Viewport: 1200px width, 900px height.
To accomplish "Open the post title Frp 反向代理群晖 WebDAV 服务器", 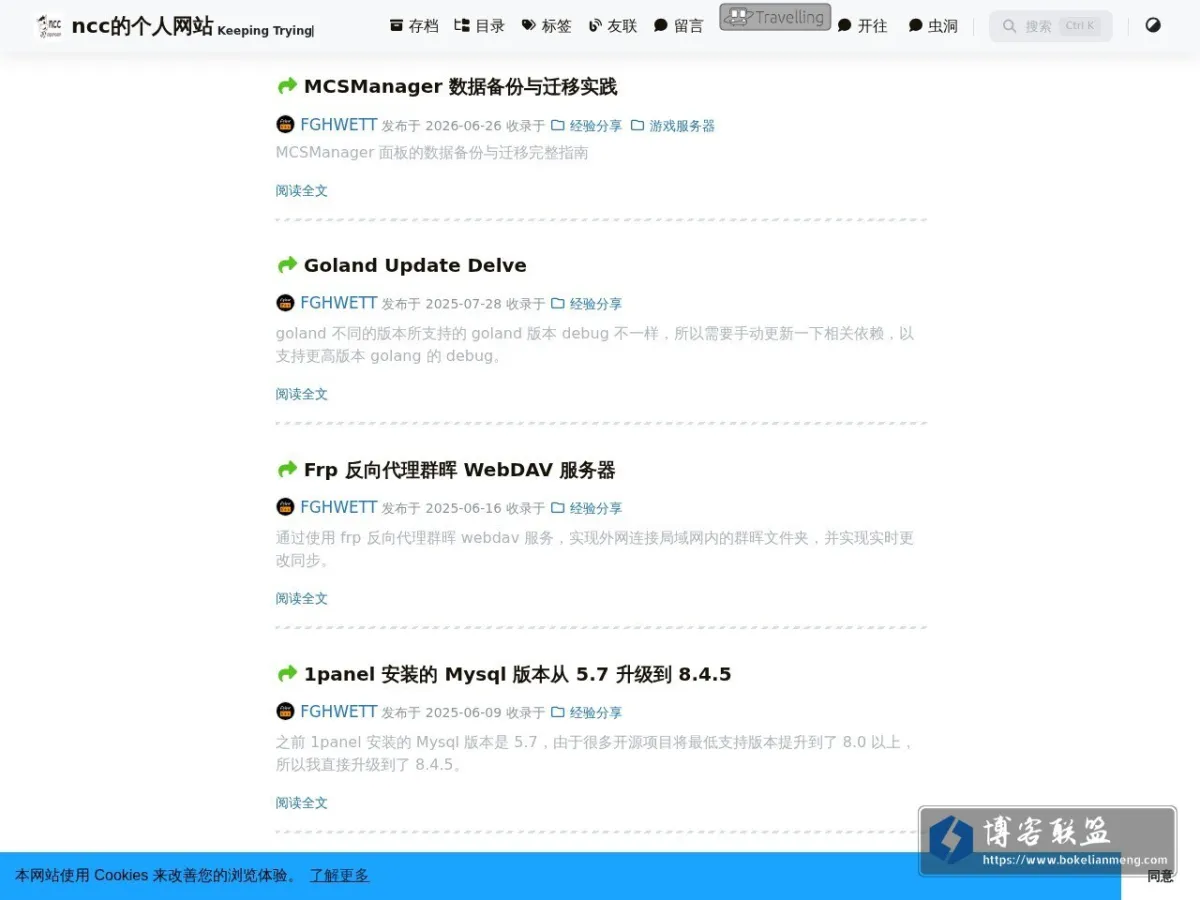I will pos(460,469).
